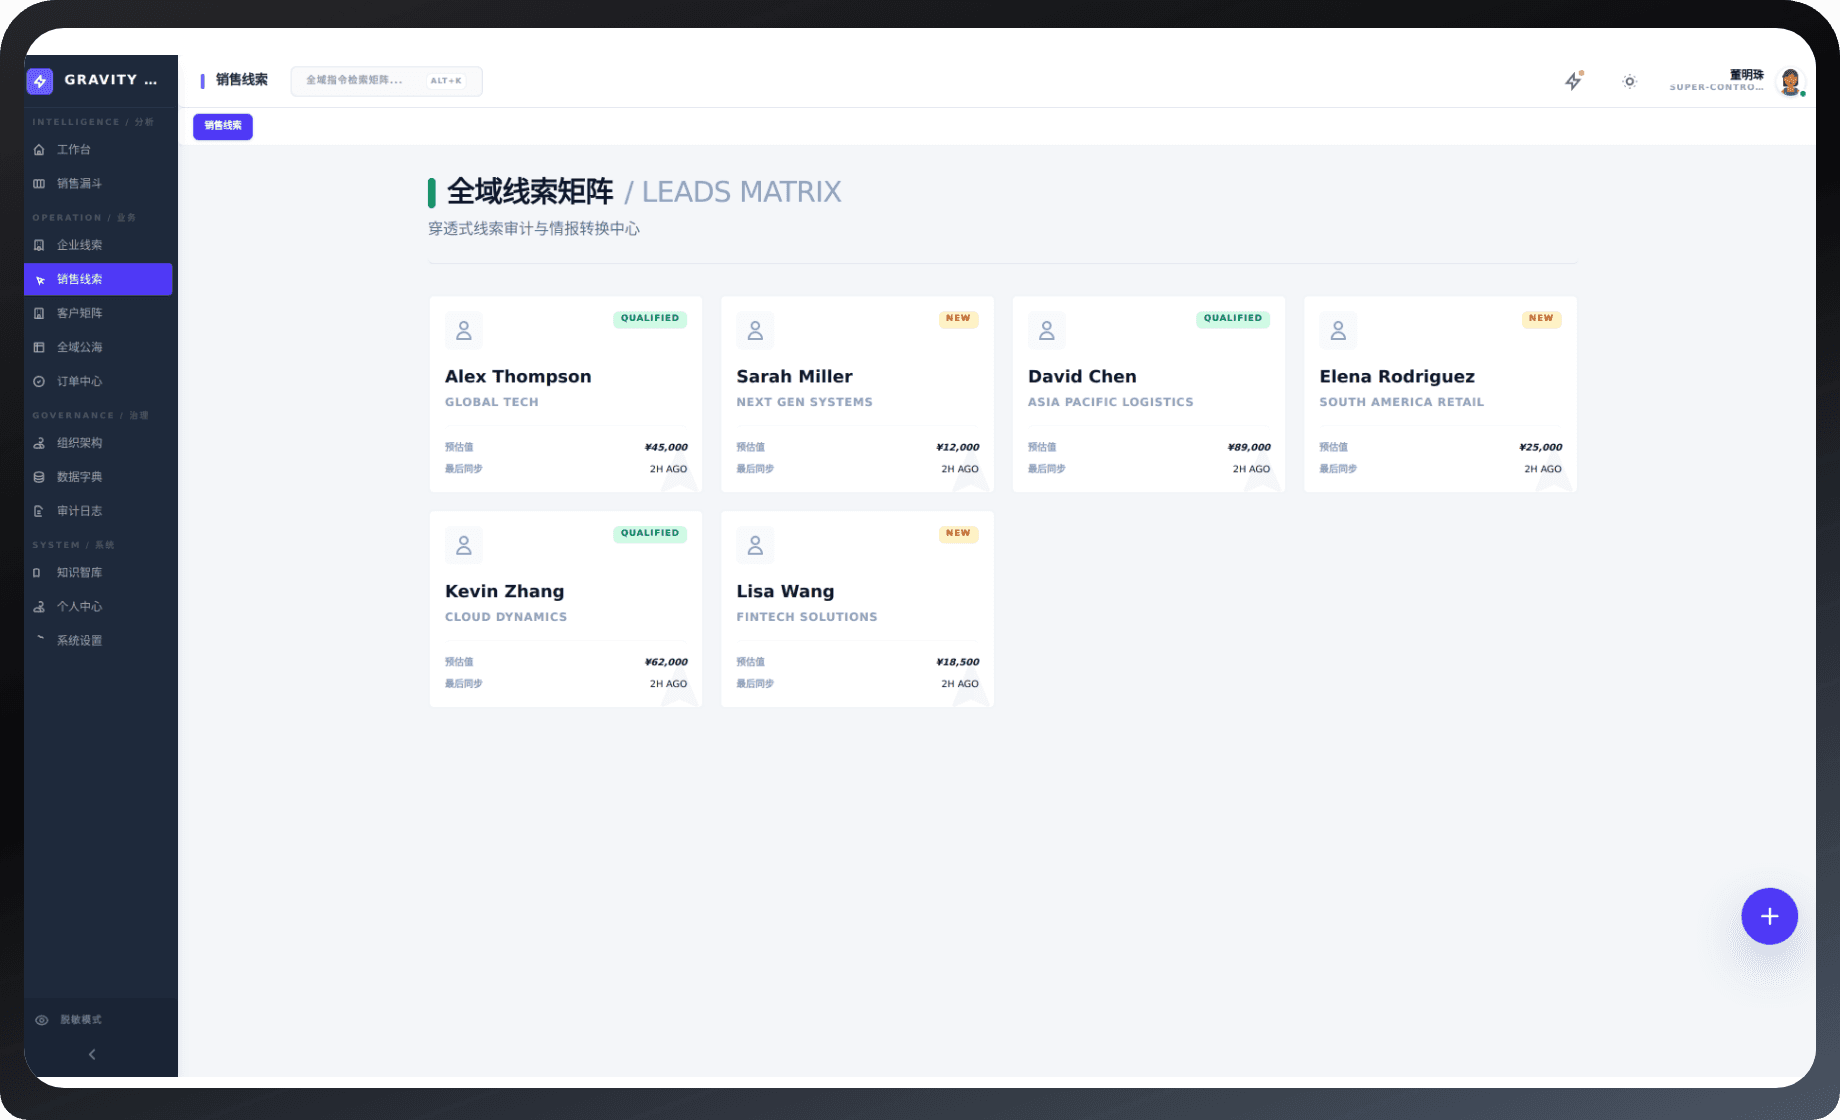Image resolution: width=1840 pixels, height=1120 pixels.
Task: Click the ALT+K shortcut hint
Action: pyautogui.click(x=446, y=81)
